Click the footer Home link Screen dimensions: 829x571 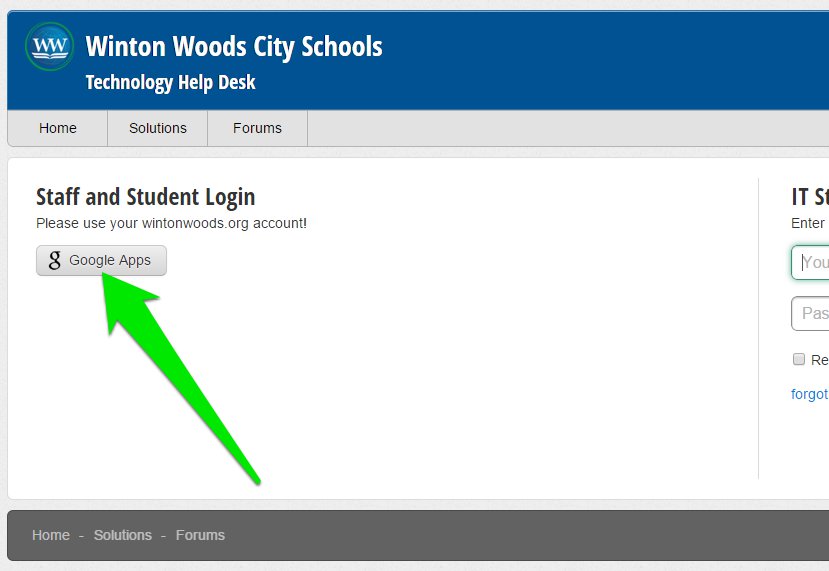[51, 535]
